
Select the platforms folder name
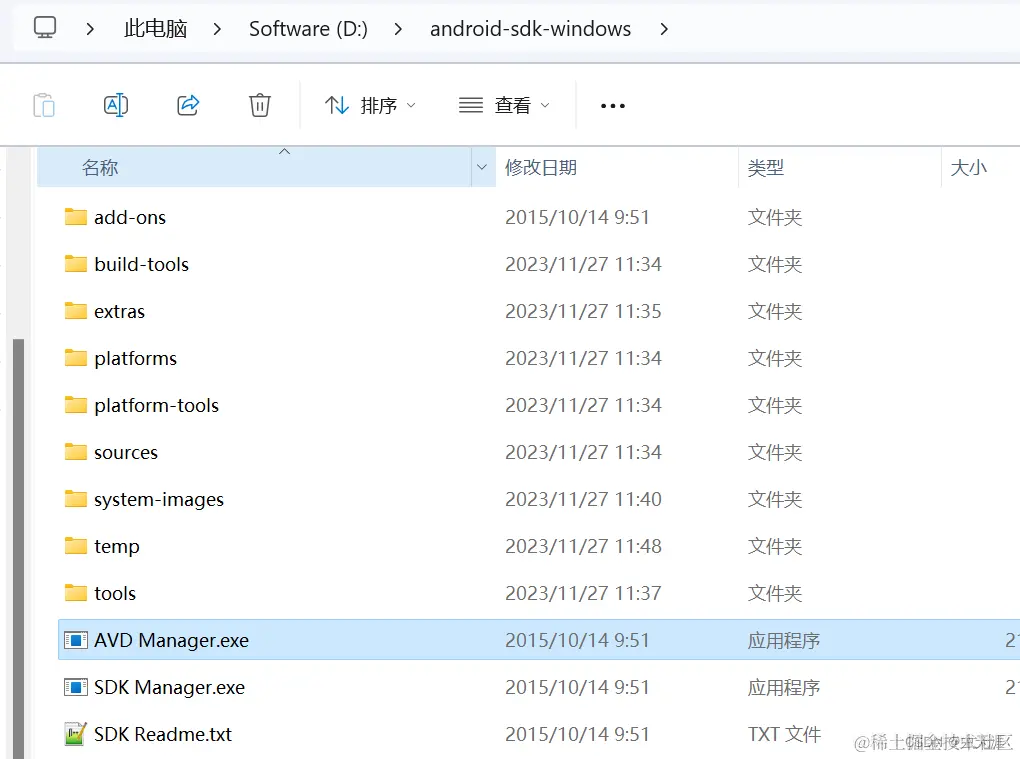[x=135, y=358]
